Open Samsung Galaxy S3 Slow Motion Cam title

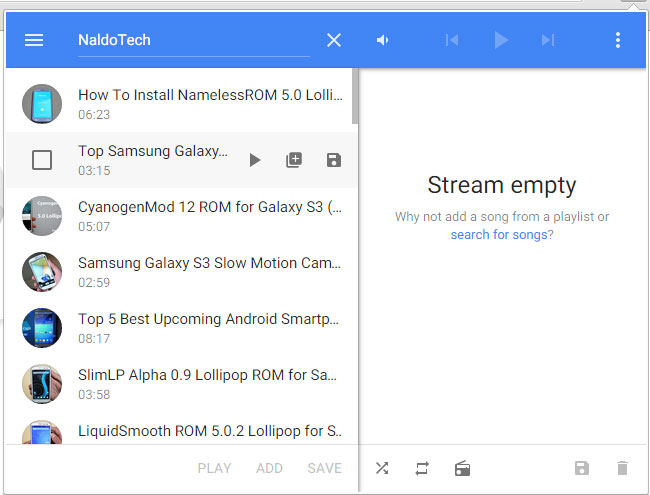(x=209, y=263)
